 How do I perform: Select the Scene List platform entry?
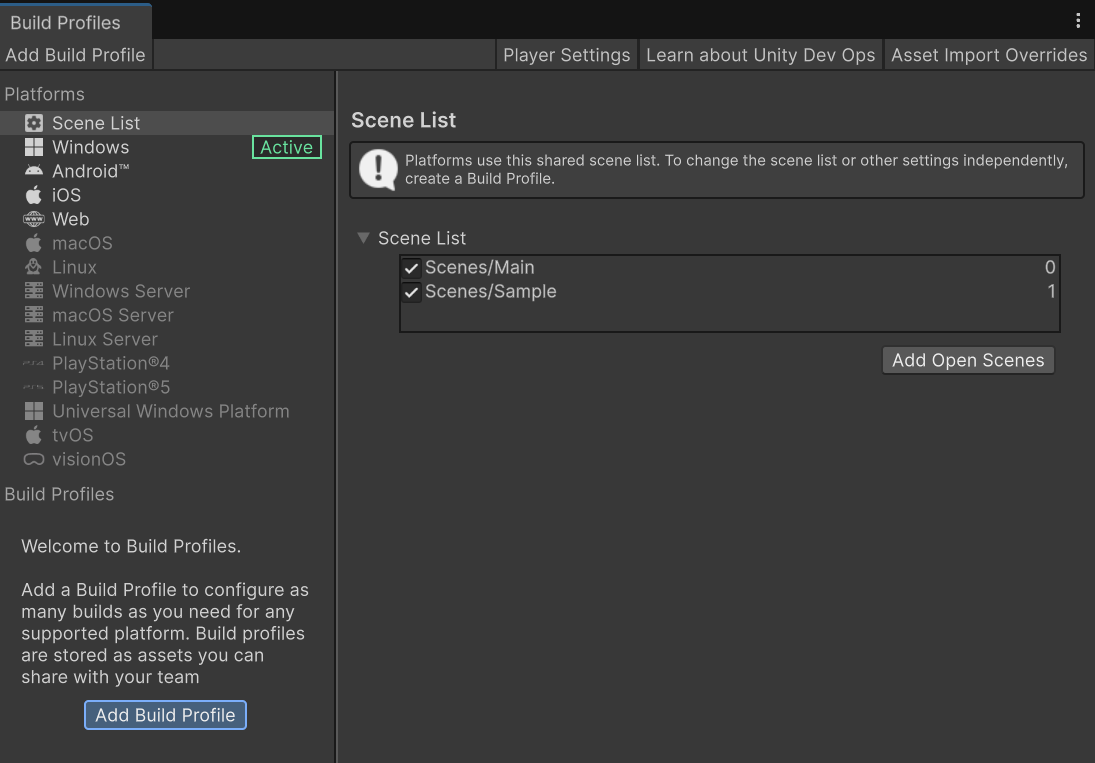pos(167,123)
